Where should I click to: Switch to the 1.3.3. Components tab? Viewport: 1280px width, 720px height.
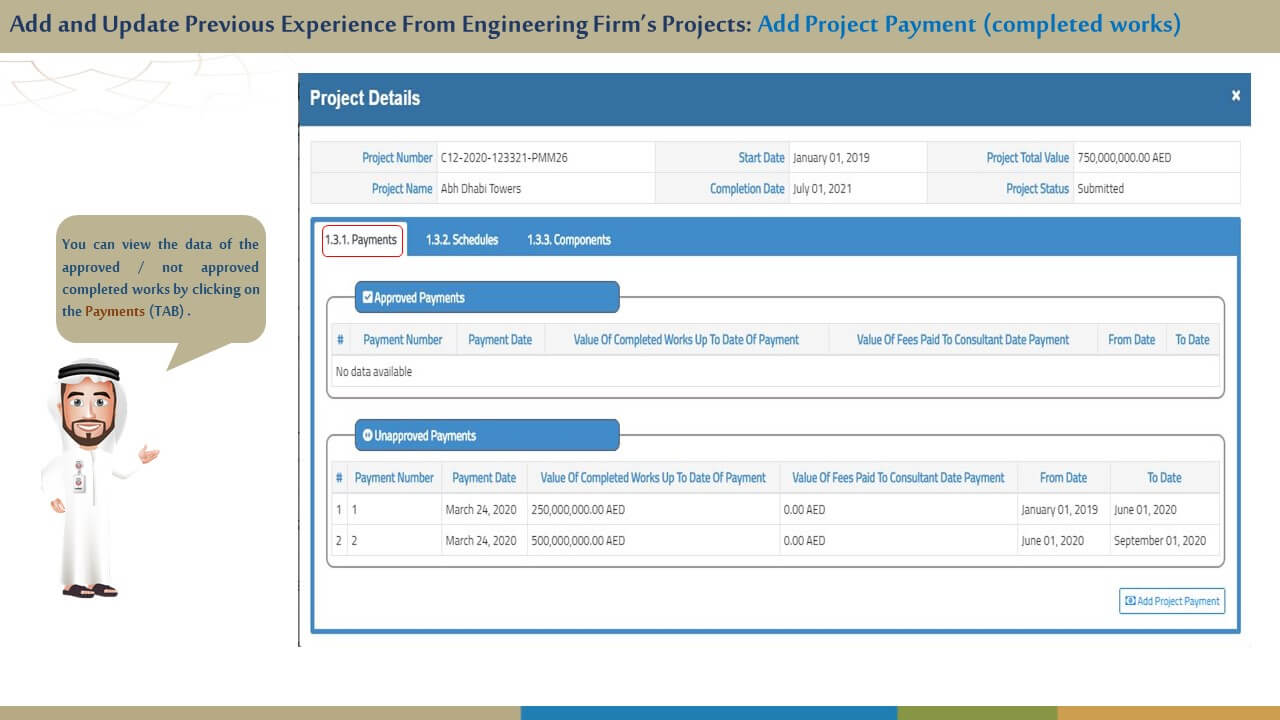(x=568, y=240)
